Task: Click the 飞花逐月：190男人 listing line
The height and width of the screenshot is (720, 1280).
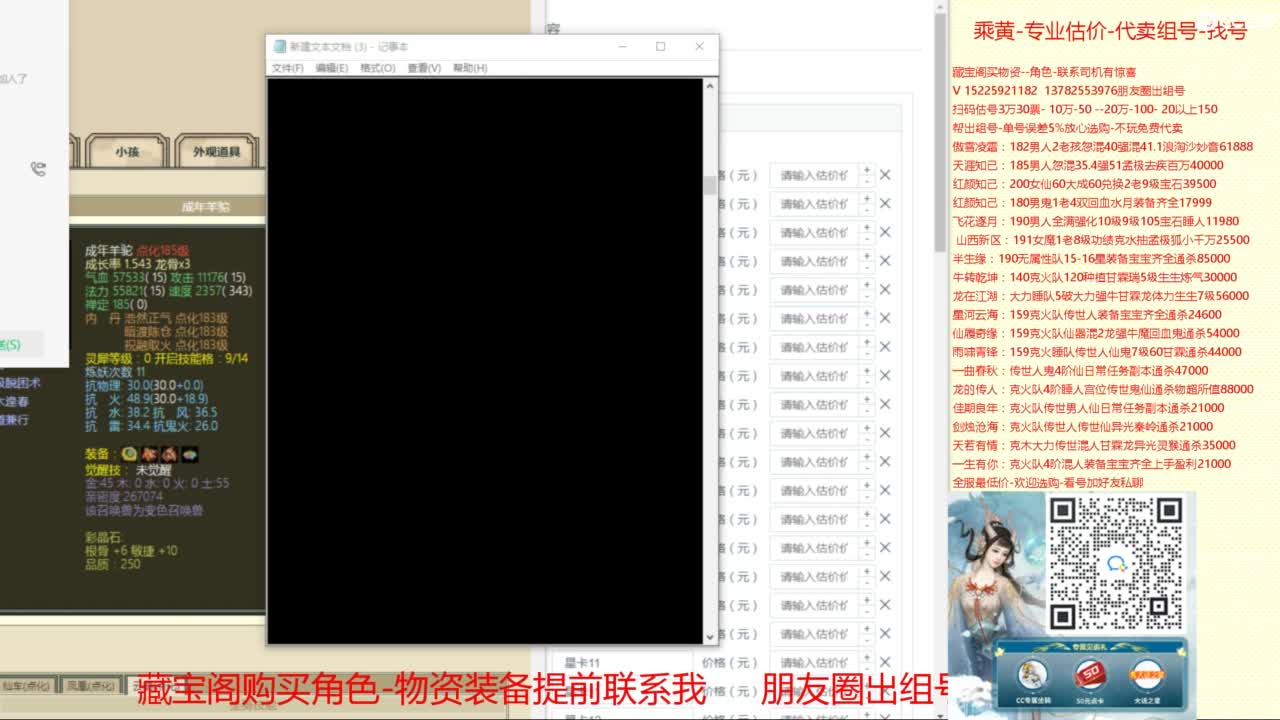Action: coord(1096,221)
